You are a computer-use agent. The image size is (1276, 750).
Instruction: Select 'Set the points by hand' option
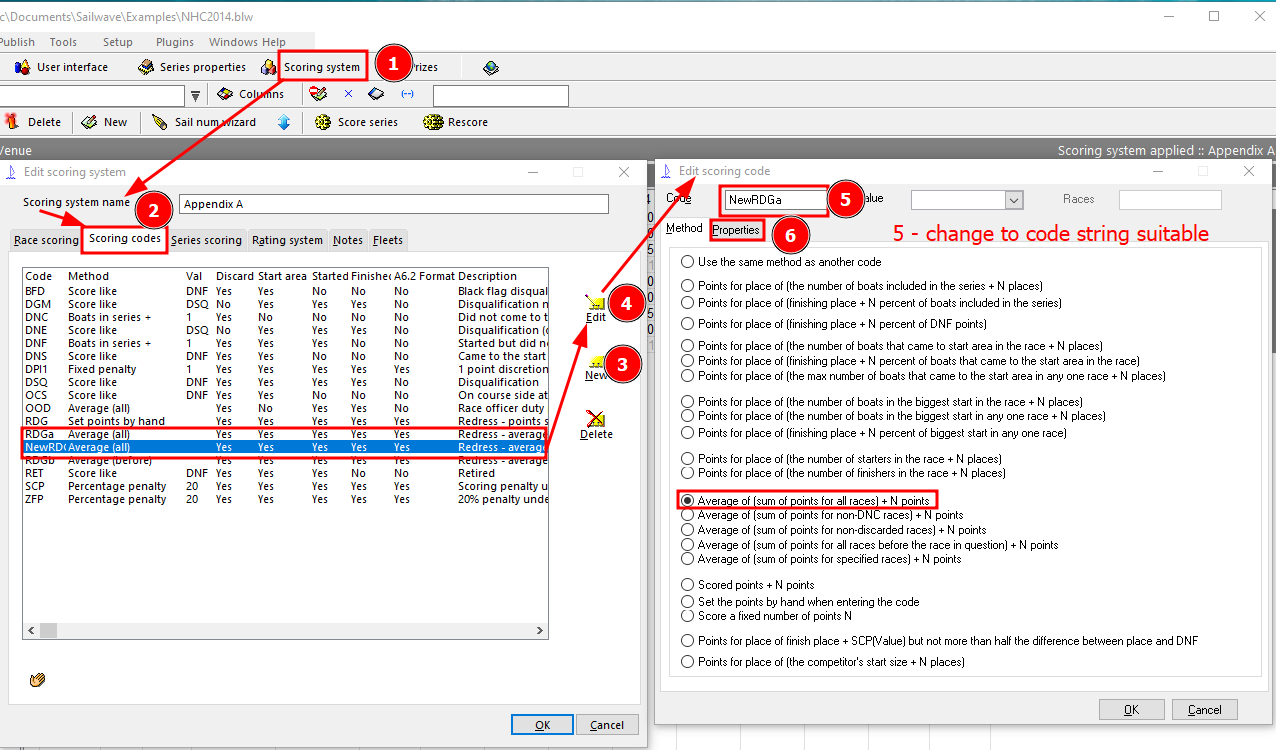click(800, 602)
